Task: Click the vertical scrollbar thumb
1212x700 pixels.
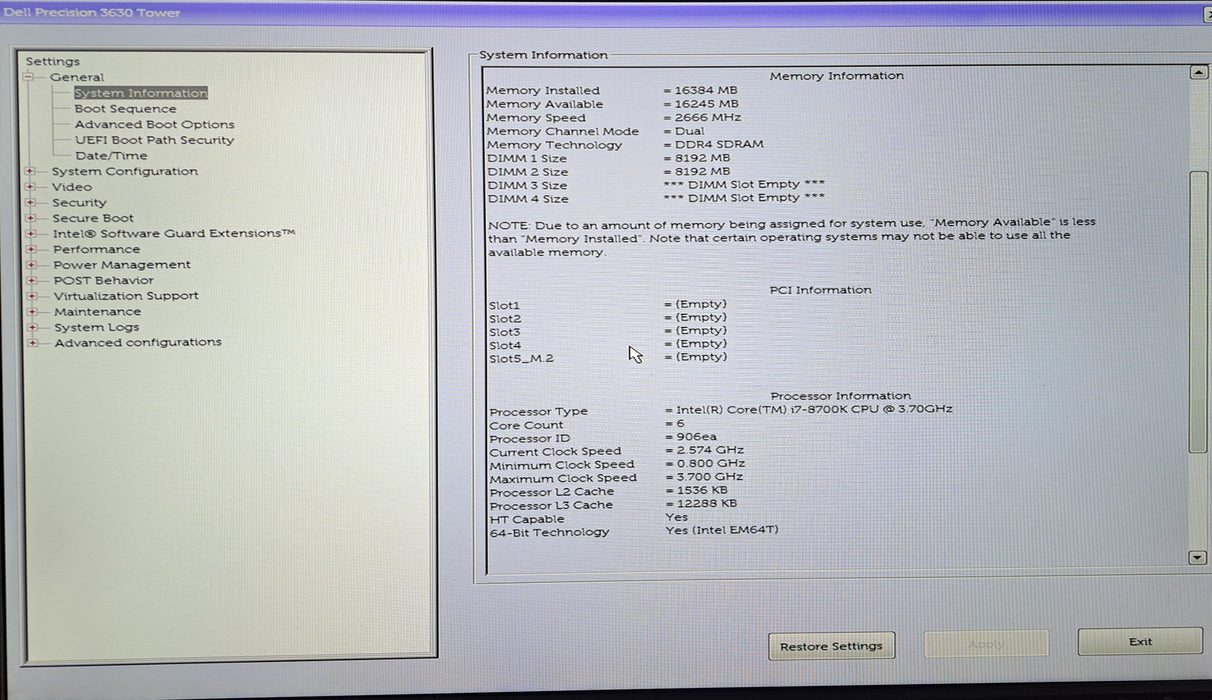Action: (x=1198, y=312)
